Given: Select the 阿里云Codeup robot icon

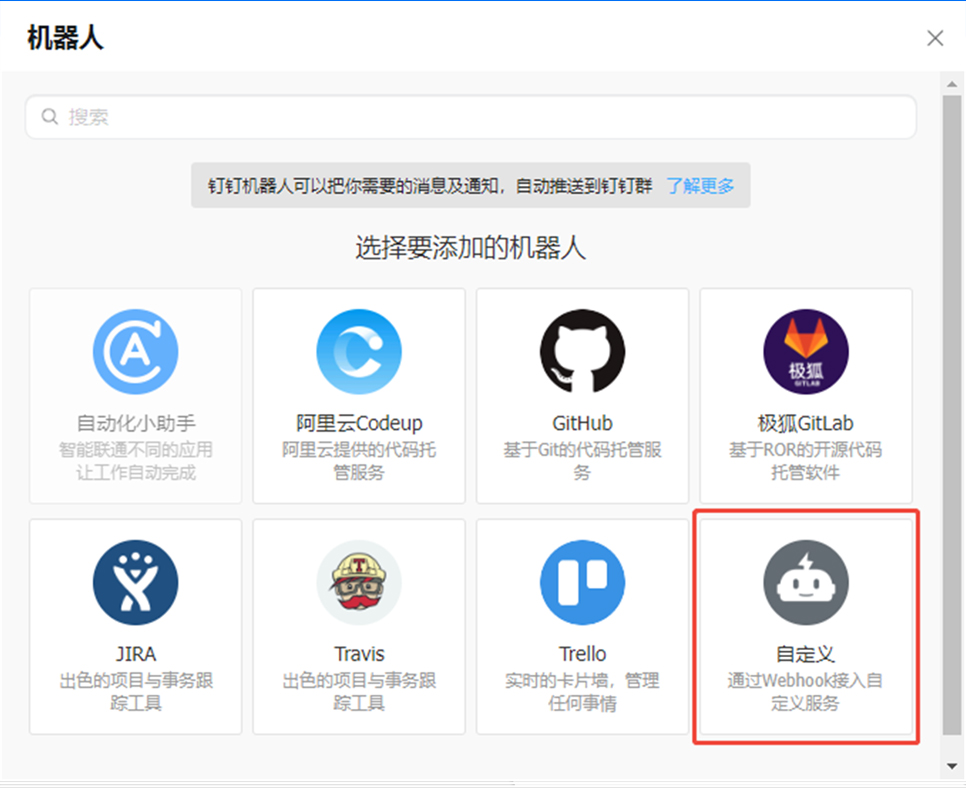Looking at the screenshot, I should (x=359, y=352).
